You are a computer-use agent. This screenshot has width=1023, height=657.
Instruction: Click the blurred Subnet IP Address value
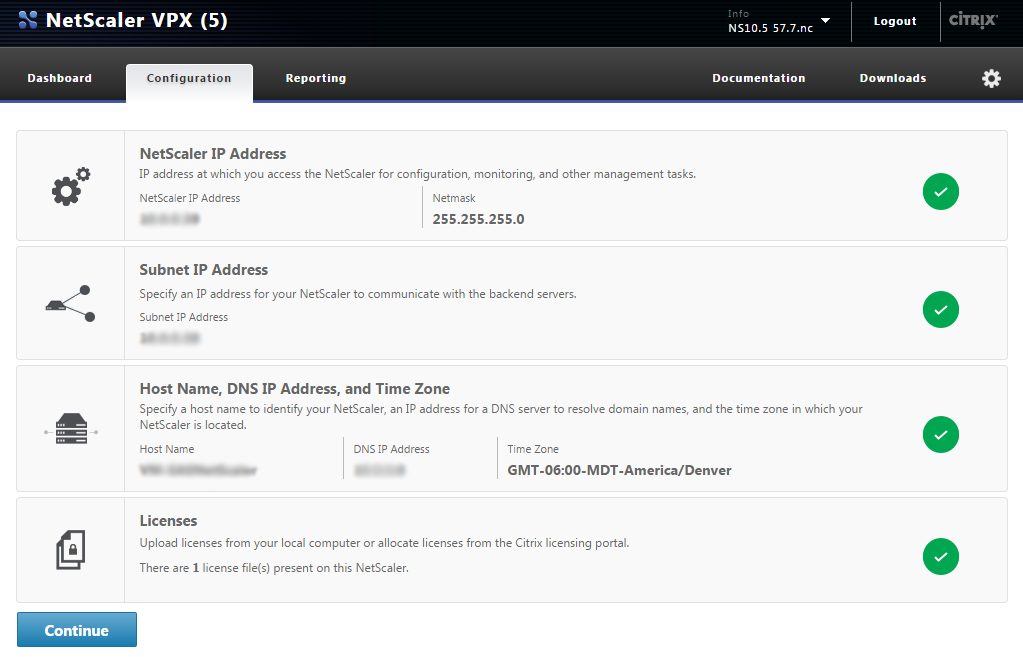pos(170,338)
